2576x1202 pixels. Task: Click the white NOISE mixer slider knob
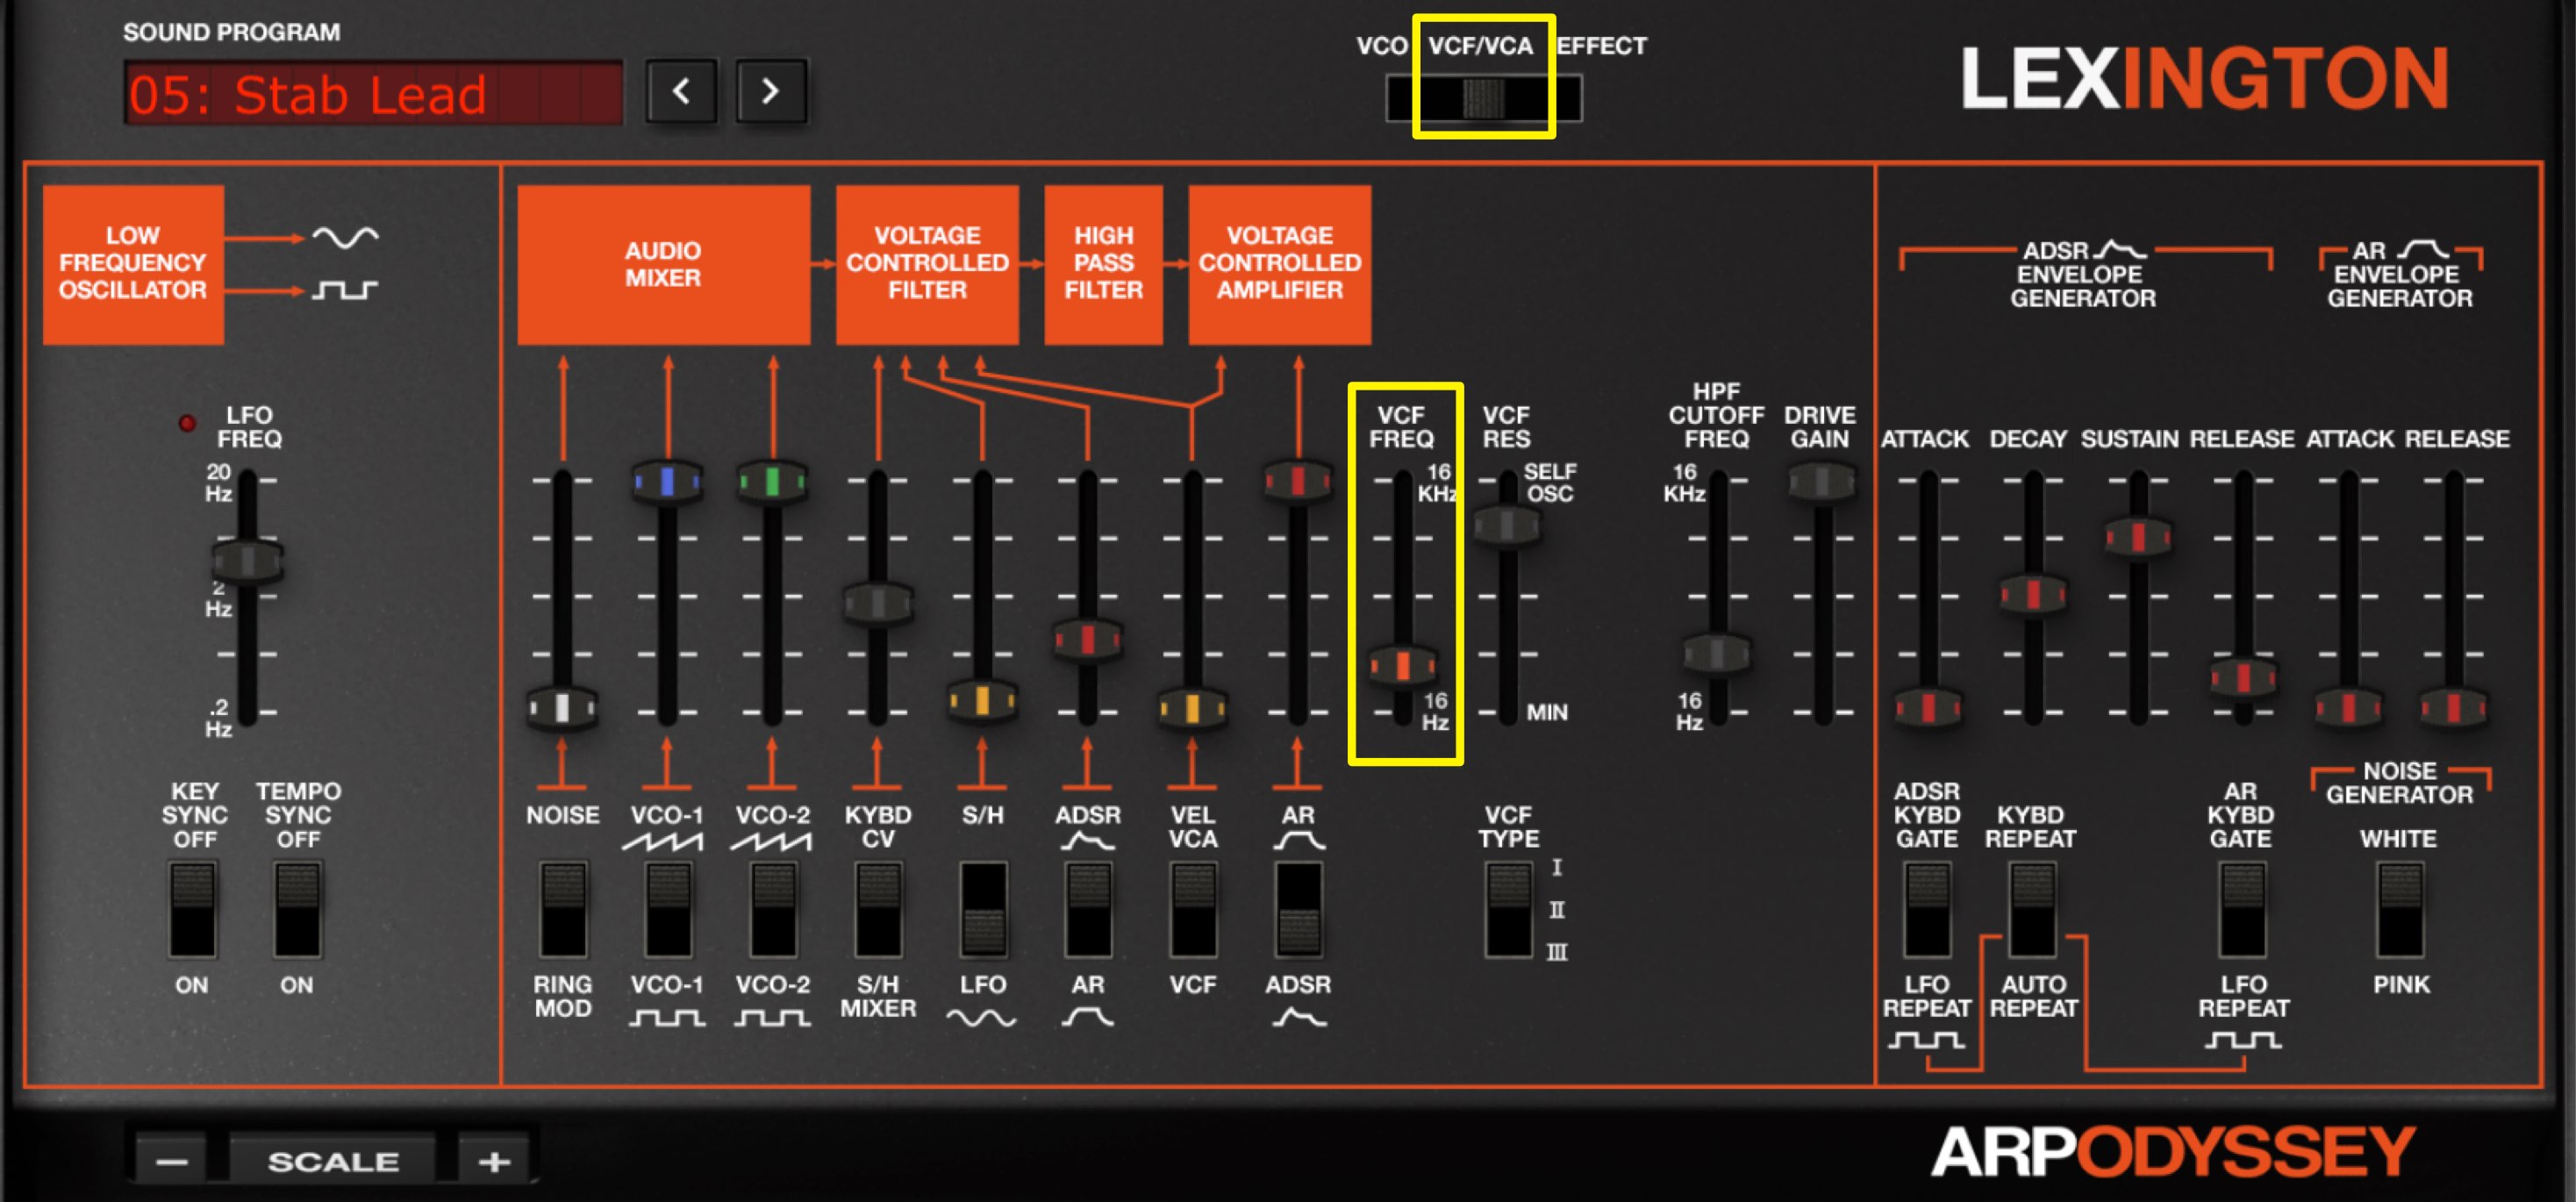click(x=562, y=707)
